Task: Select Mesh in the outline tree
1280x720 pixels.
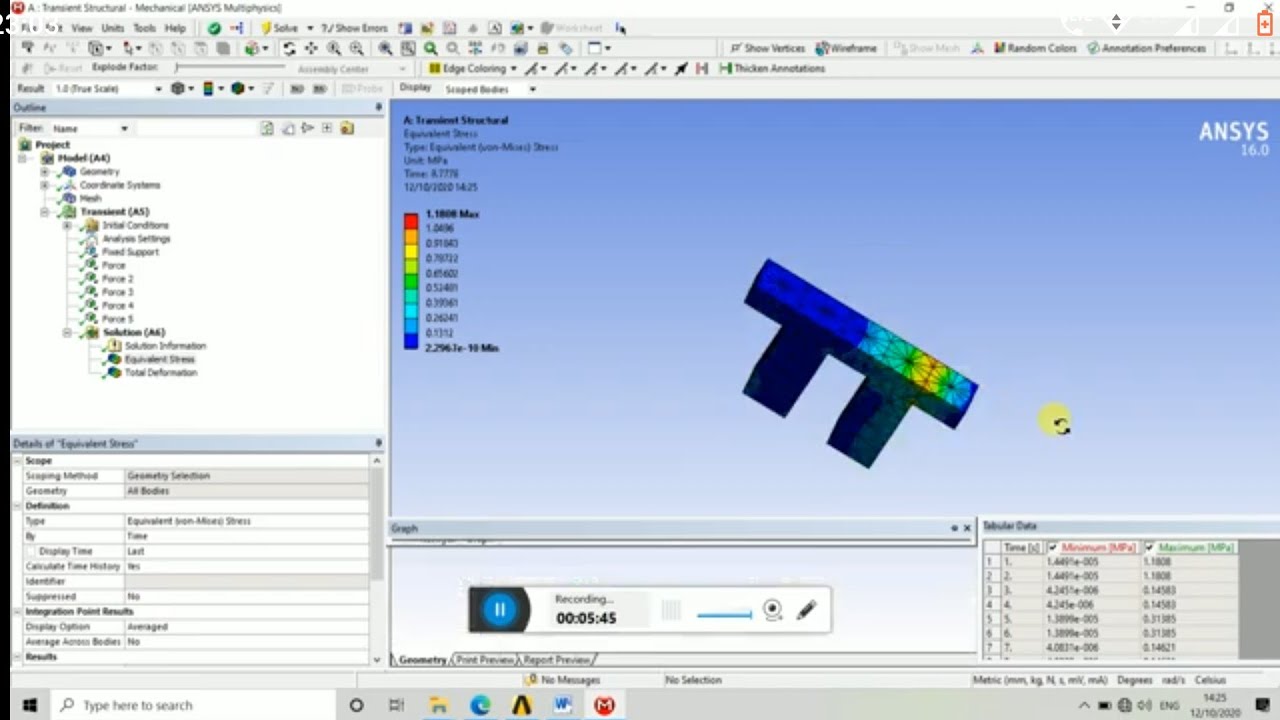Action: point(90,198)
